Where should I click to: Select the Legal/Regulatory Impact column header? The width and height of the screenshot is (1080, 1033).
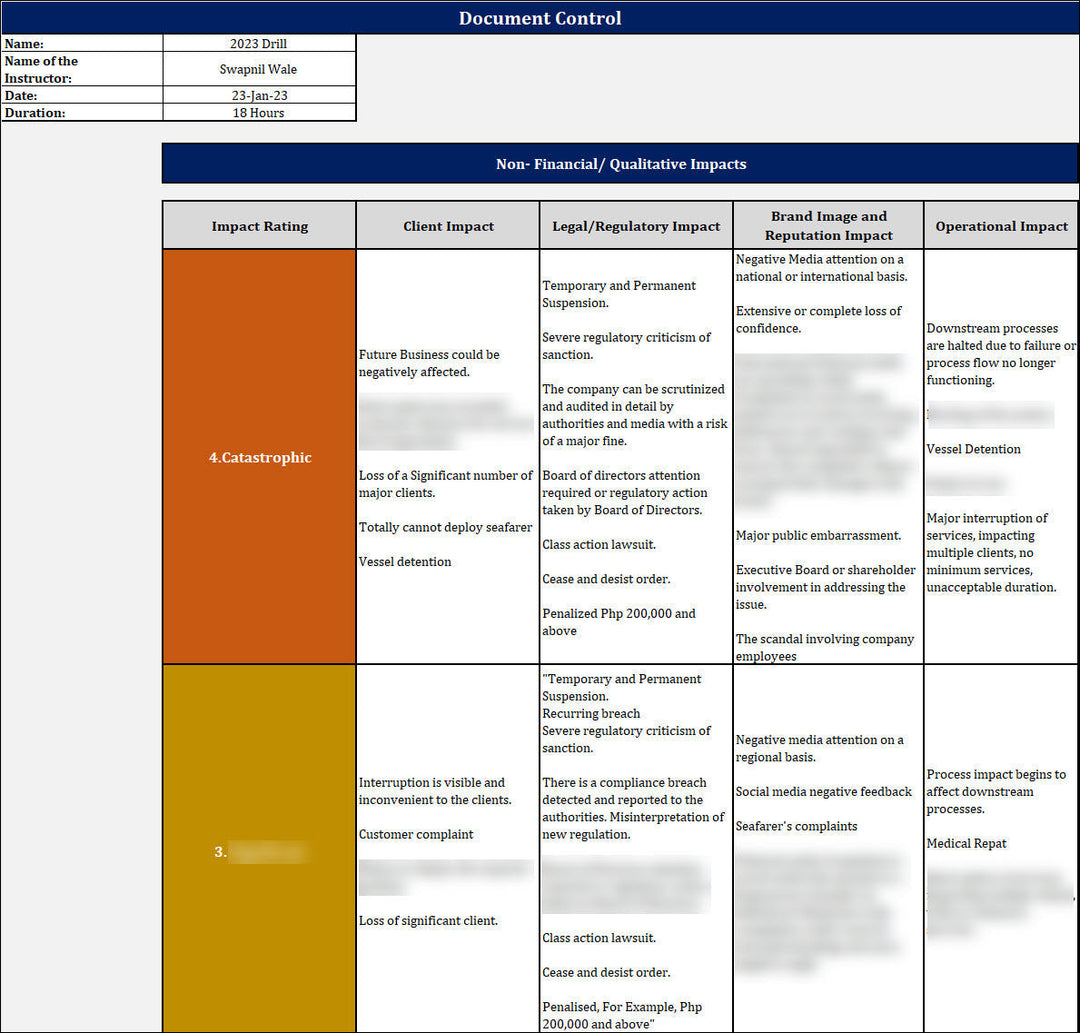click(x=636, y=226)
